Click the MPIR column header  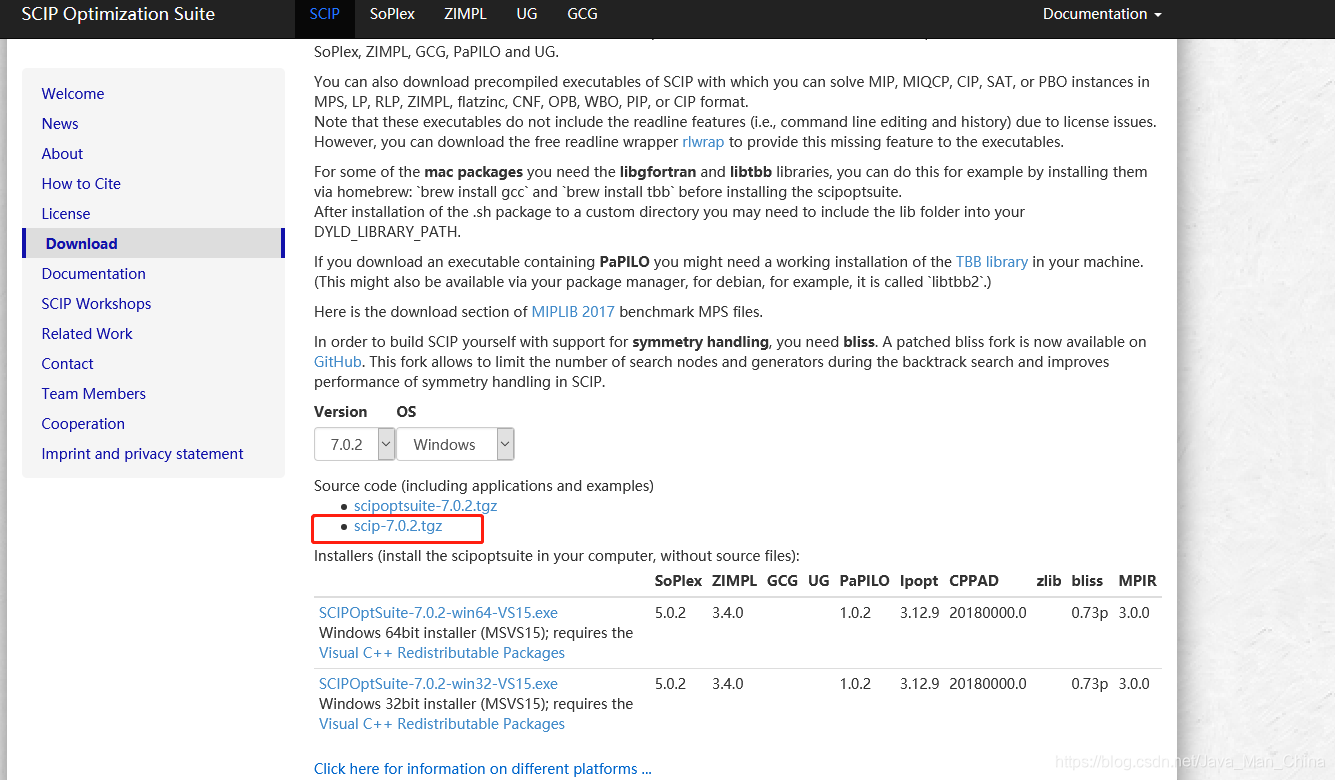[1138, 581]
